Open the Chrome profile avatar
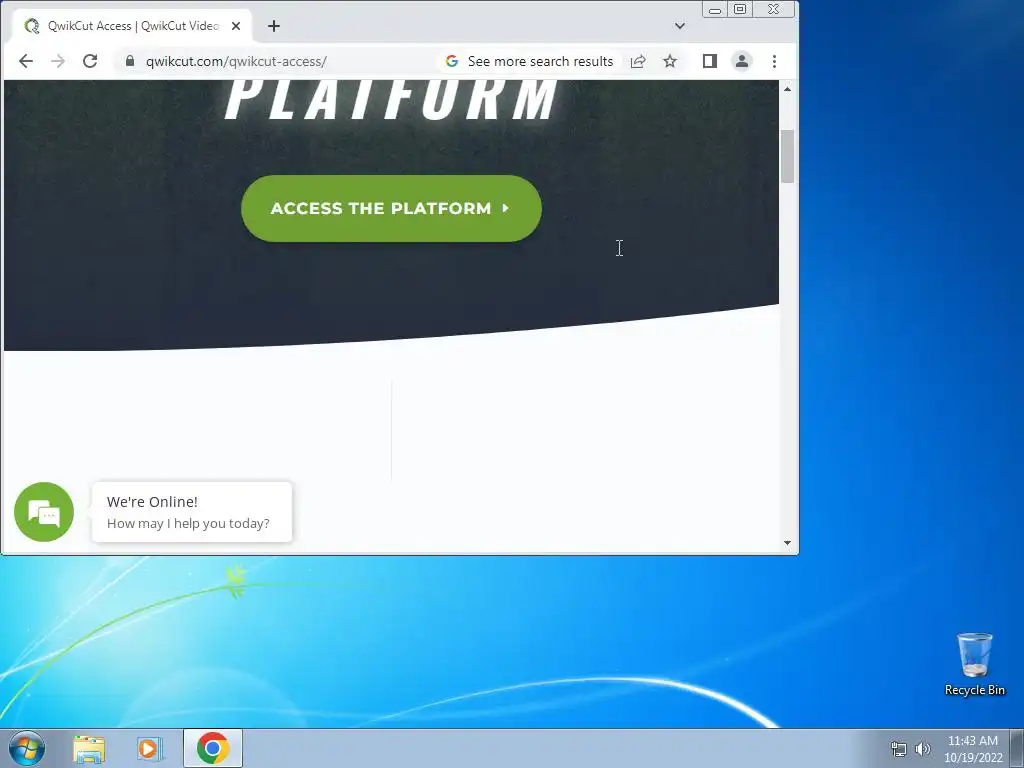The image size is (1024, 768). [x=742, y=61]
